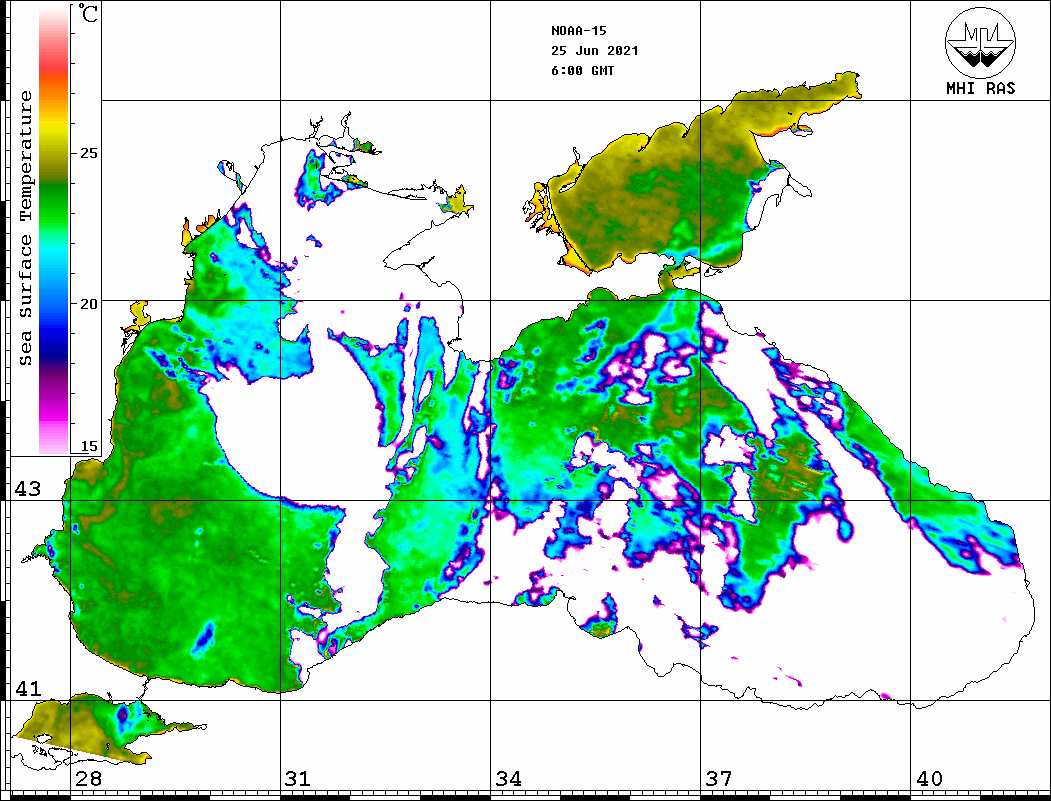Click the "25 Jun 2021" date text
Screen dimensions: 1051x801
coord(595,51)
